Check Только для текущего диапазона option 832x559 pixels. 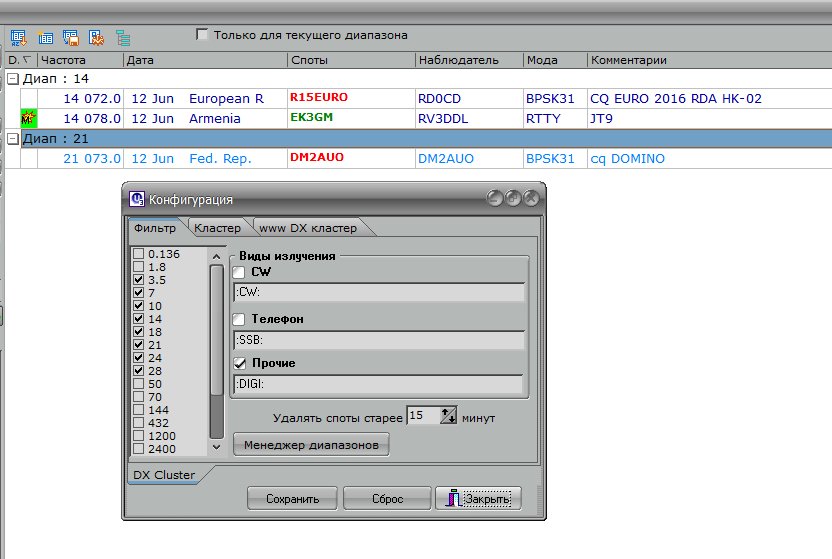[x=203, y=35]
